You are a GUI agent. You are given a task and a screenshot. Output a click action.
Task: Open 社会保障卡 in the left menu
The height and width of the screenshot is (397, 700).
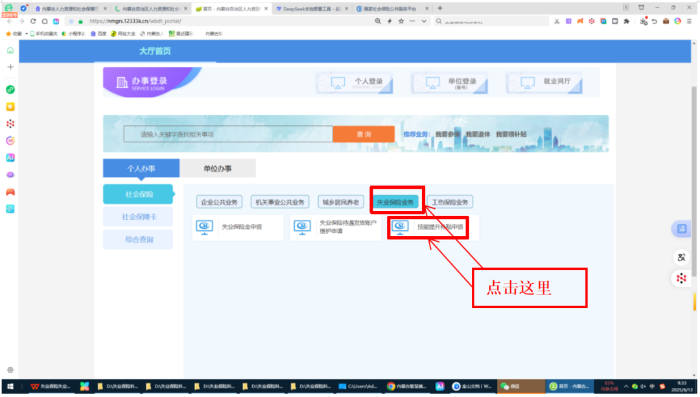click(138, 217)
